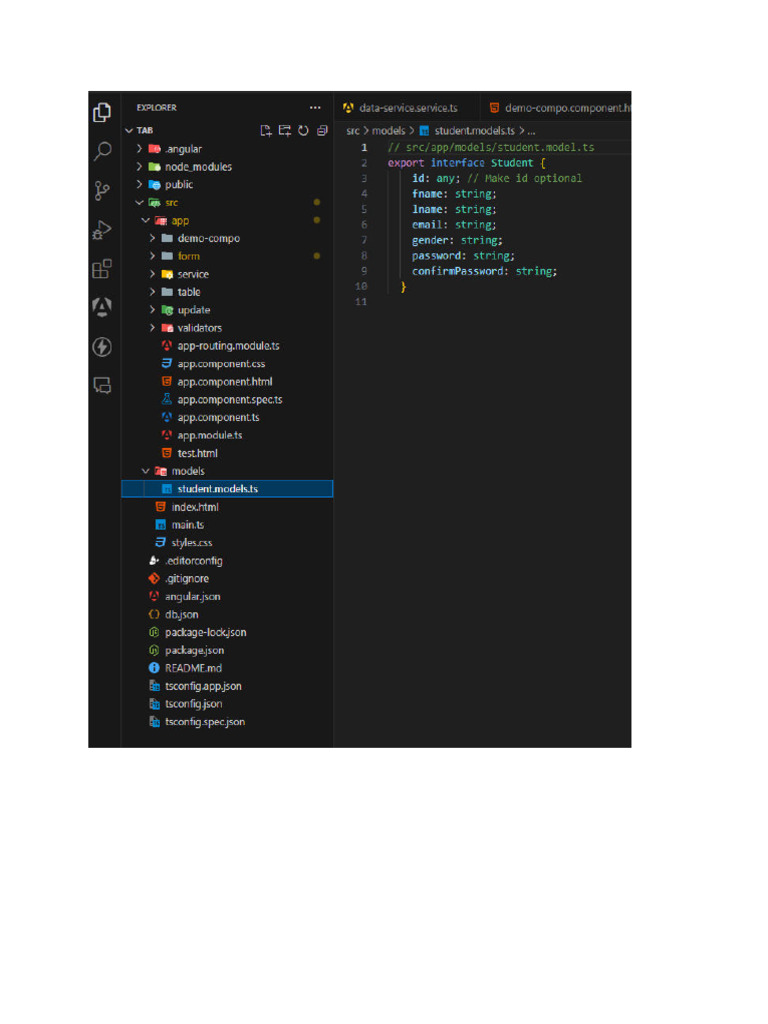Expand the public folder
Screen dimensions: 768x1024
click(x=139, y=184)
